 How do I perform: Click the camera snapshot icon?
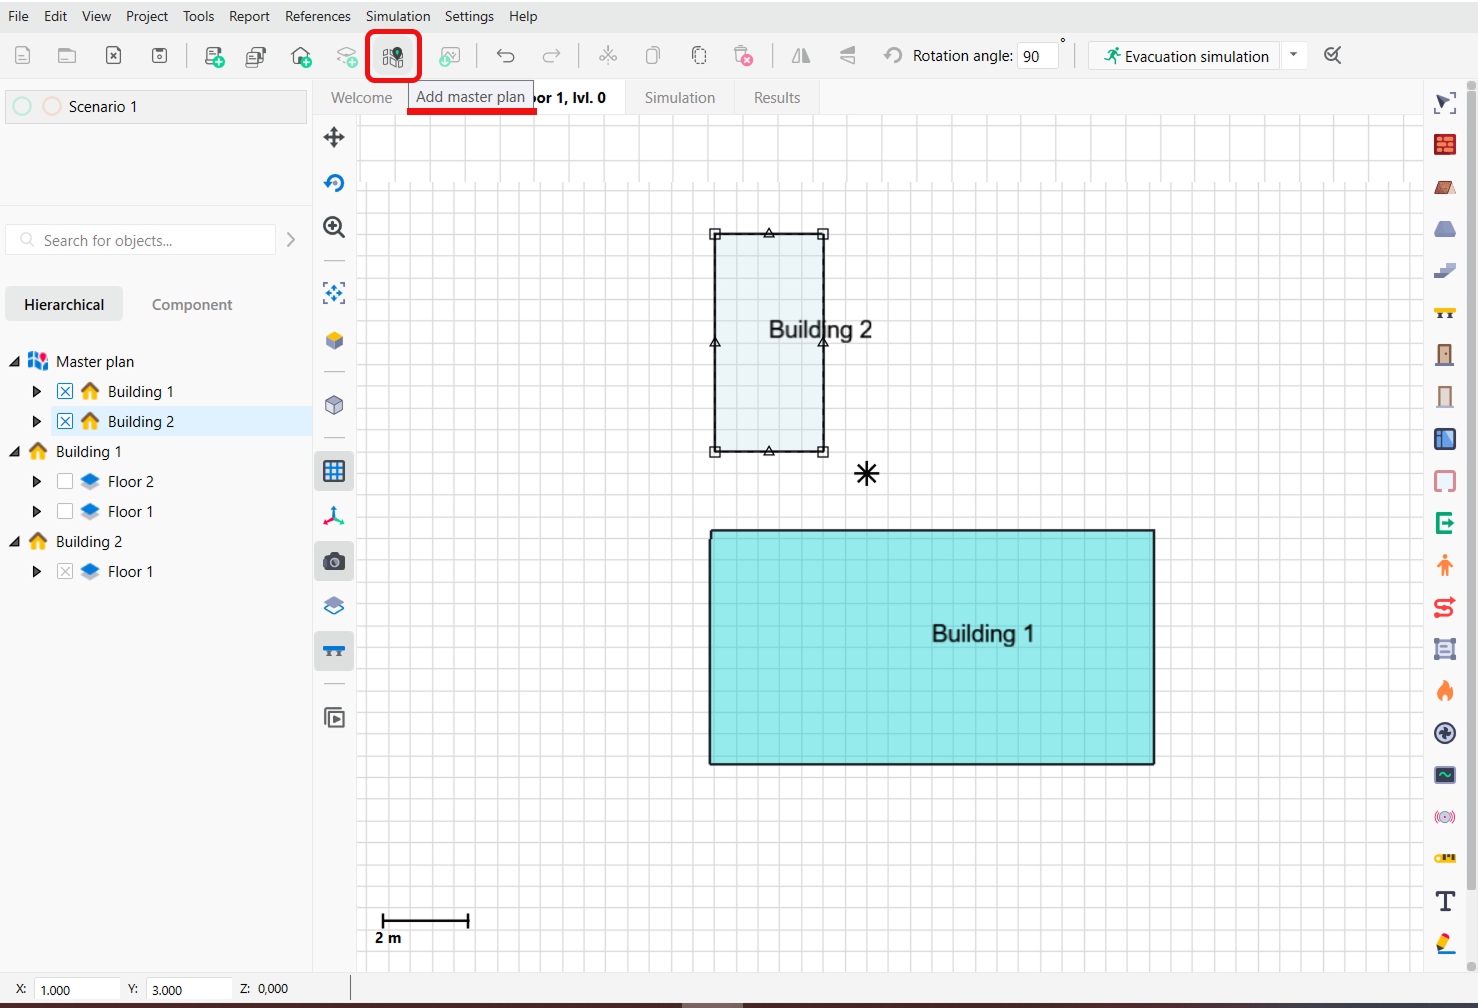point(334,562)
